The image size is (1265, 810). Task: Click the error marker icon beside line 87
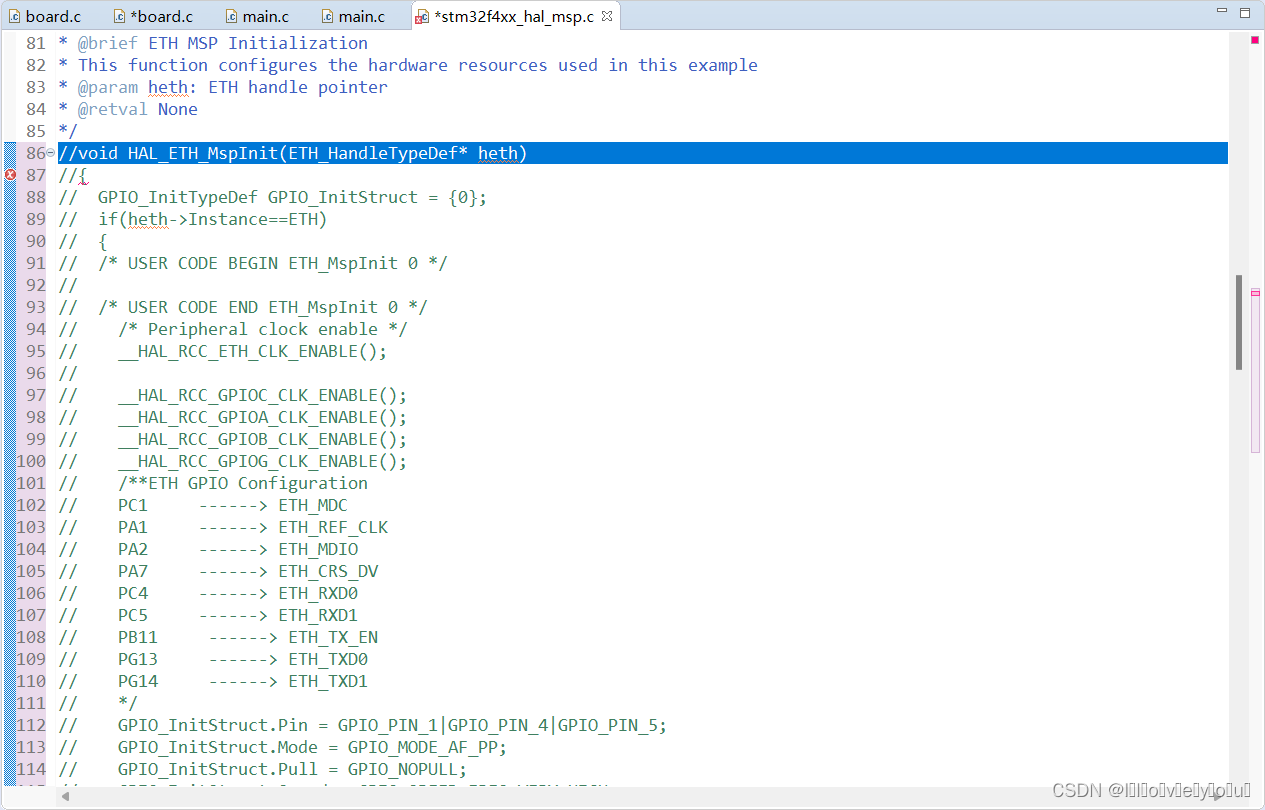[x=9, y=174]
